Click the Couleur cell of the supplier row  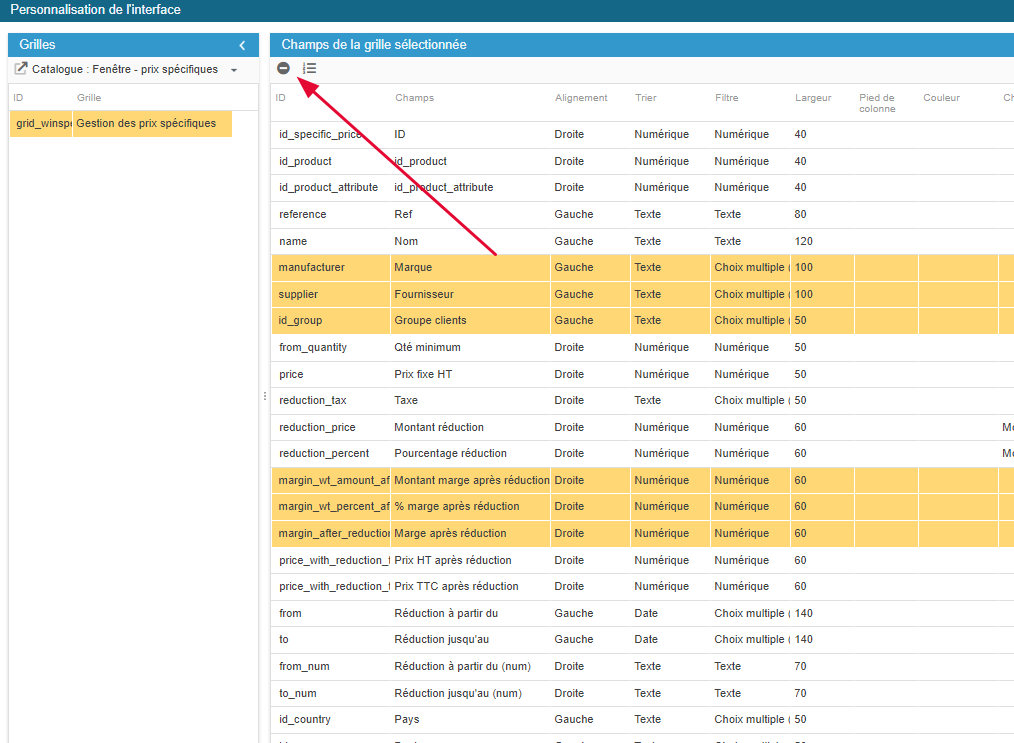957,295
